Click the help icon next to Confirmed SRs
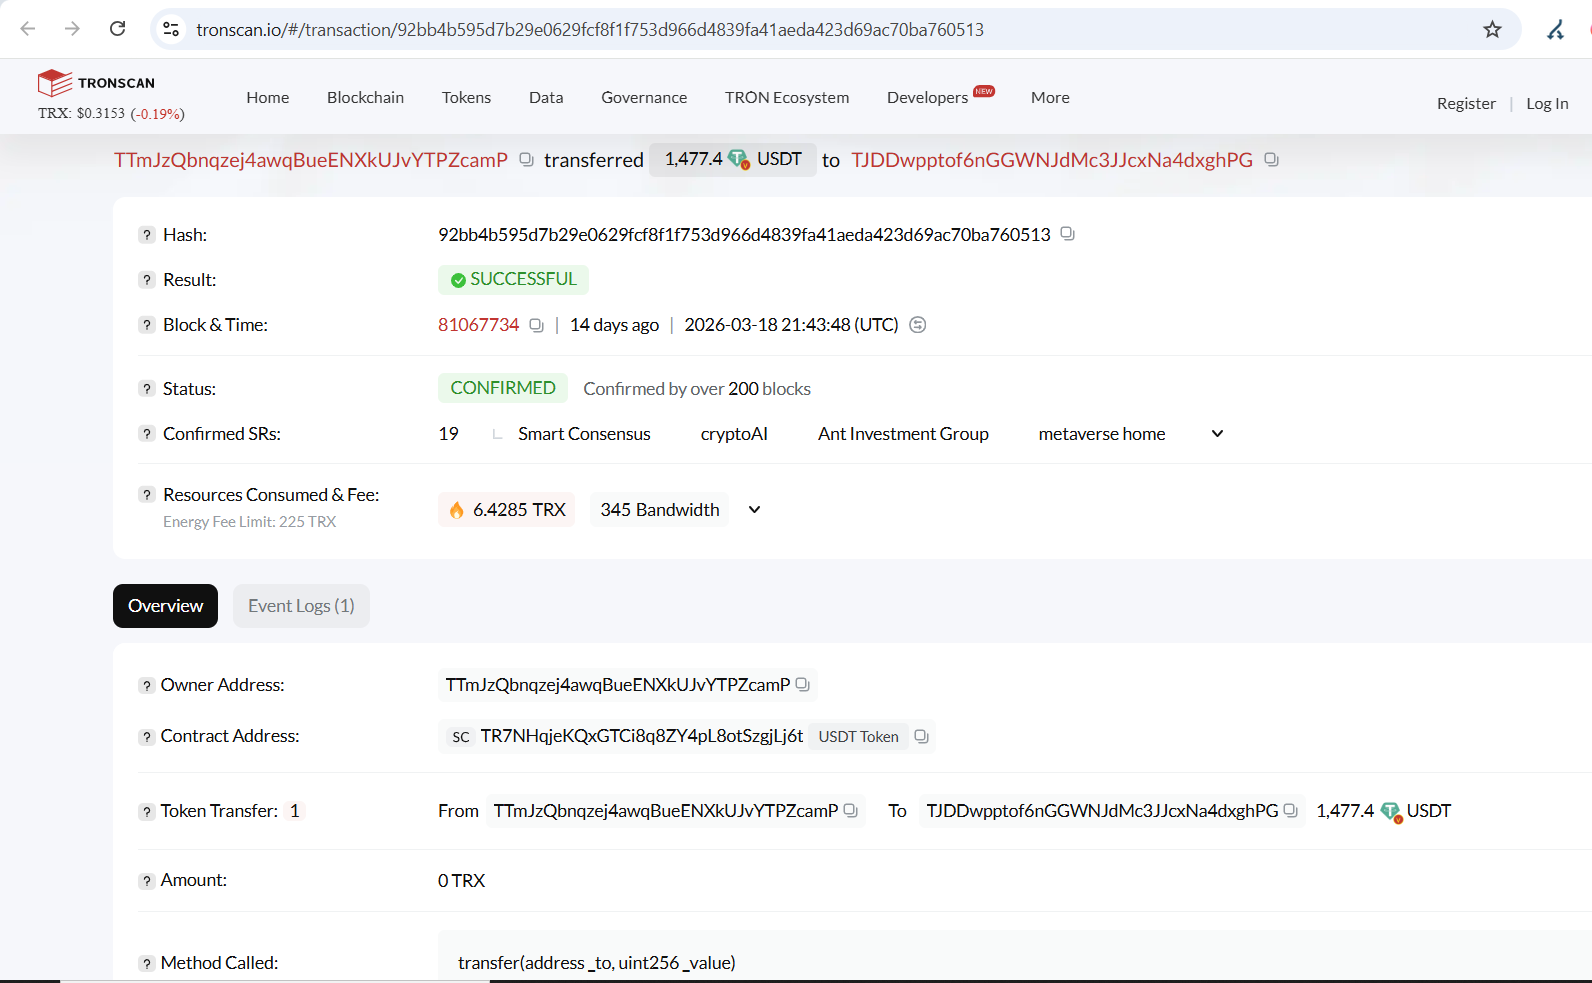Viewport: 1592px width, 983px height. click(147, 434)
